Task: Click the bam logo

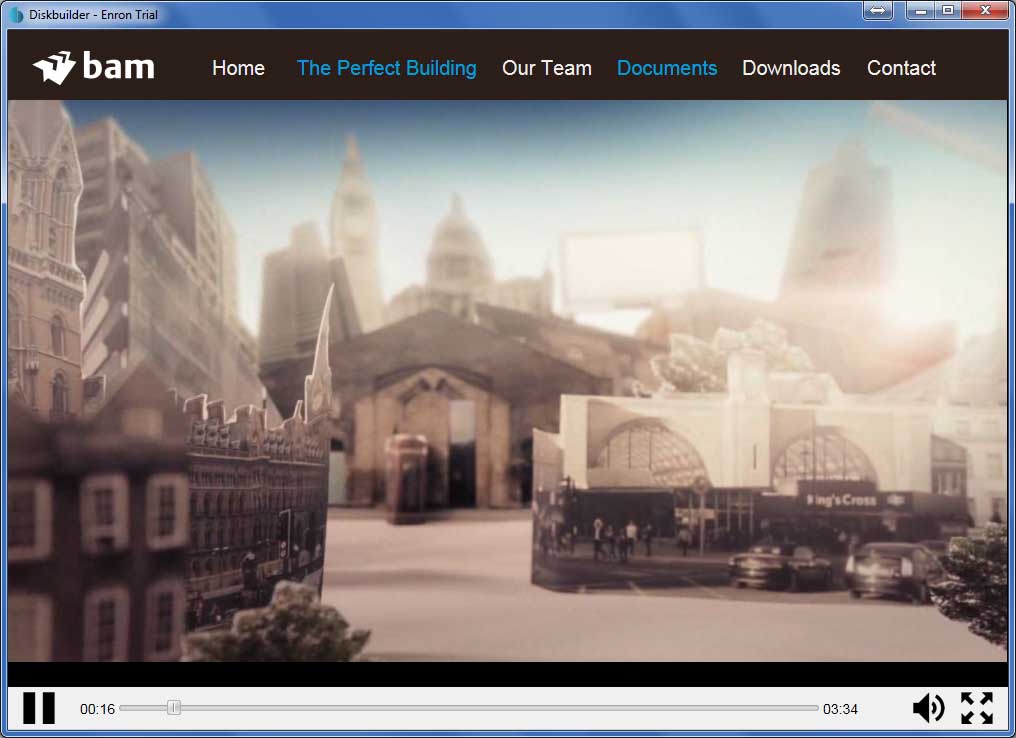Action: tap(94, 67)
